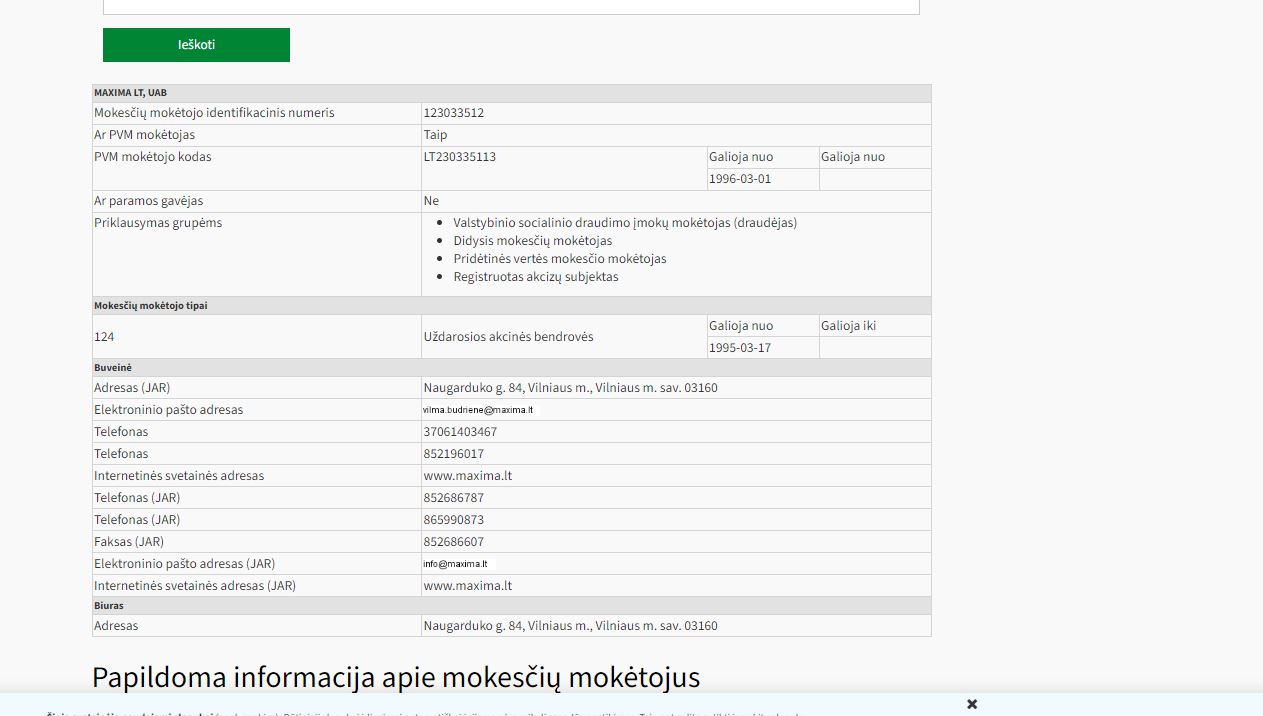Focus the search input field above Ieškoti
This screenshot has width=1263, height=716.
[510, 6]
